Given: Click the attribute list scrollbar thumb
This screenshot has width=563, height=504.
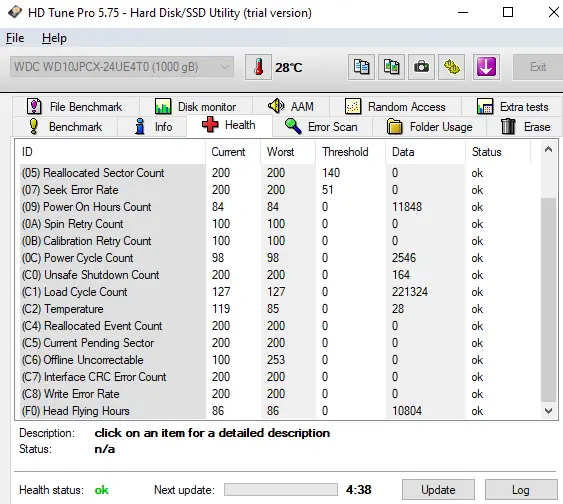Looking at the screenshot, I should (x=548, y=300).
